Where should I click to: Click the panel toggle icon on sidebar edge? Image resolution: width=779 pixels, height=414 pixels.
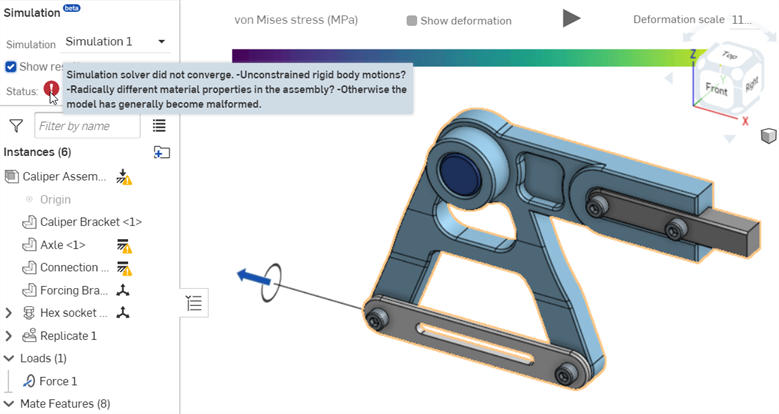196,304
